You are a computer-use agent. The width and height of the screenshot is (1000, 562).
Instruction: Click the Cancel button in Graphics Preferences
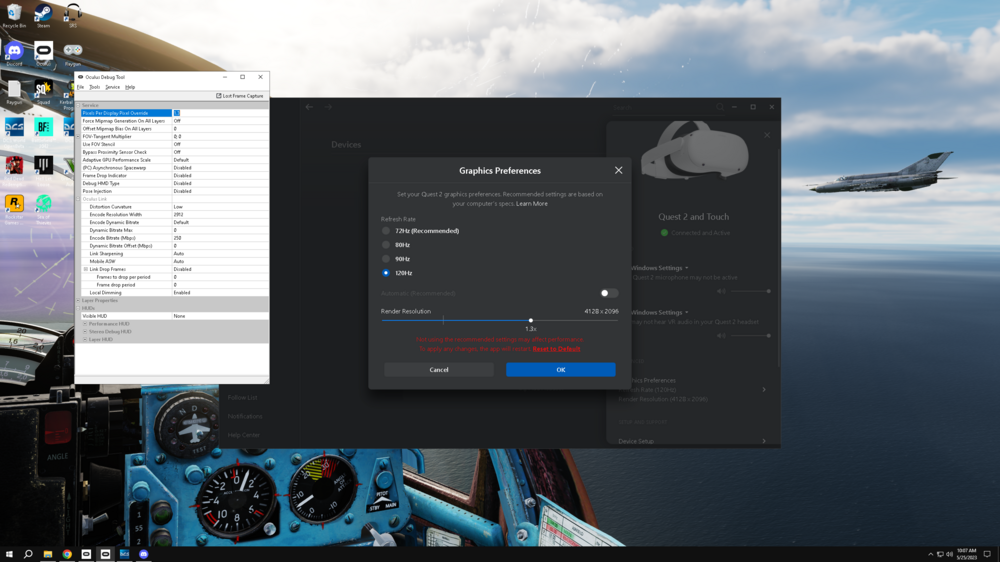coord(439,370)
